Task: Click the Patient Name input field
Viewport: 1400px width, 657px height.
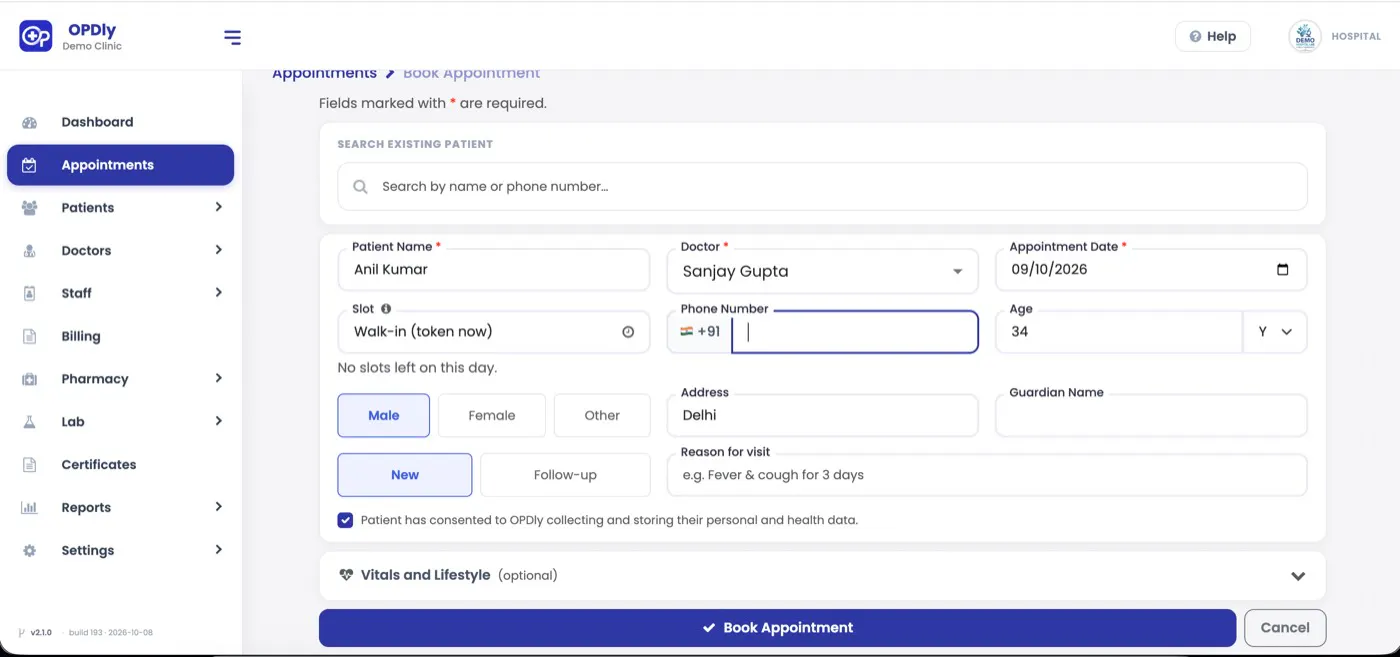Action: pos(494,270)
